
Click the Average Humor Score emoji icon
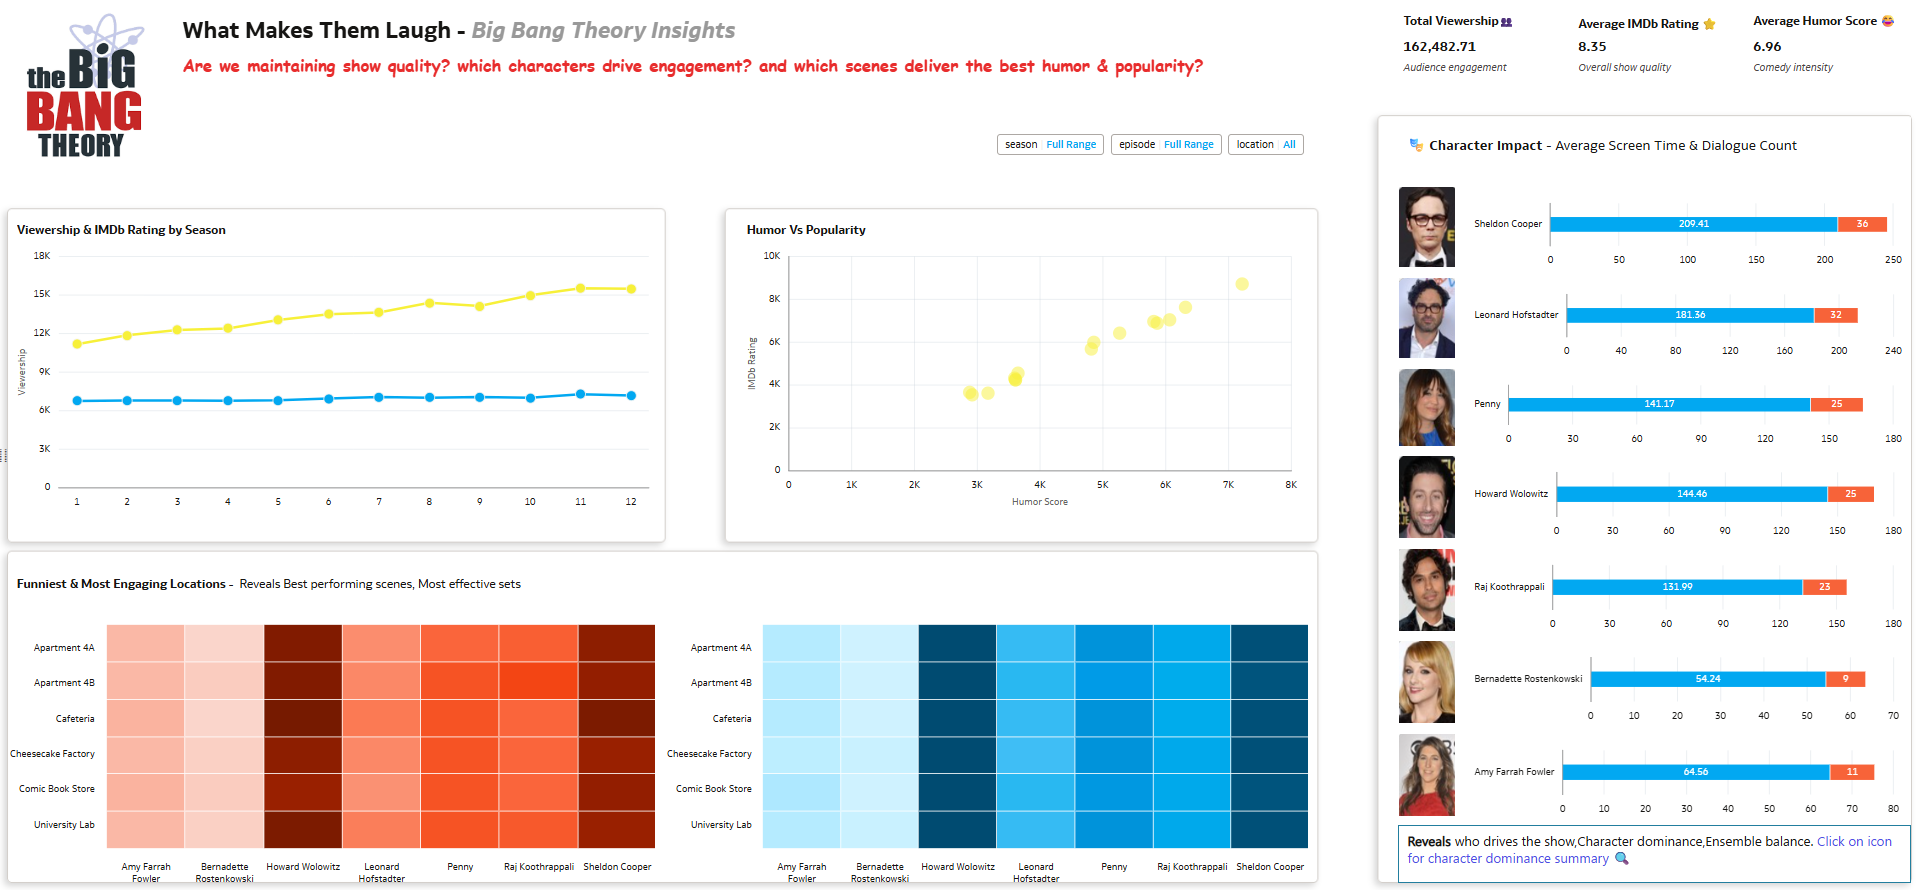click(1888, 21)
